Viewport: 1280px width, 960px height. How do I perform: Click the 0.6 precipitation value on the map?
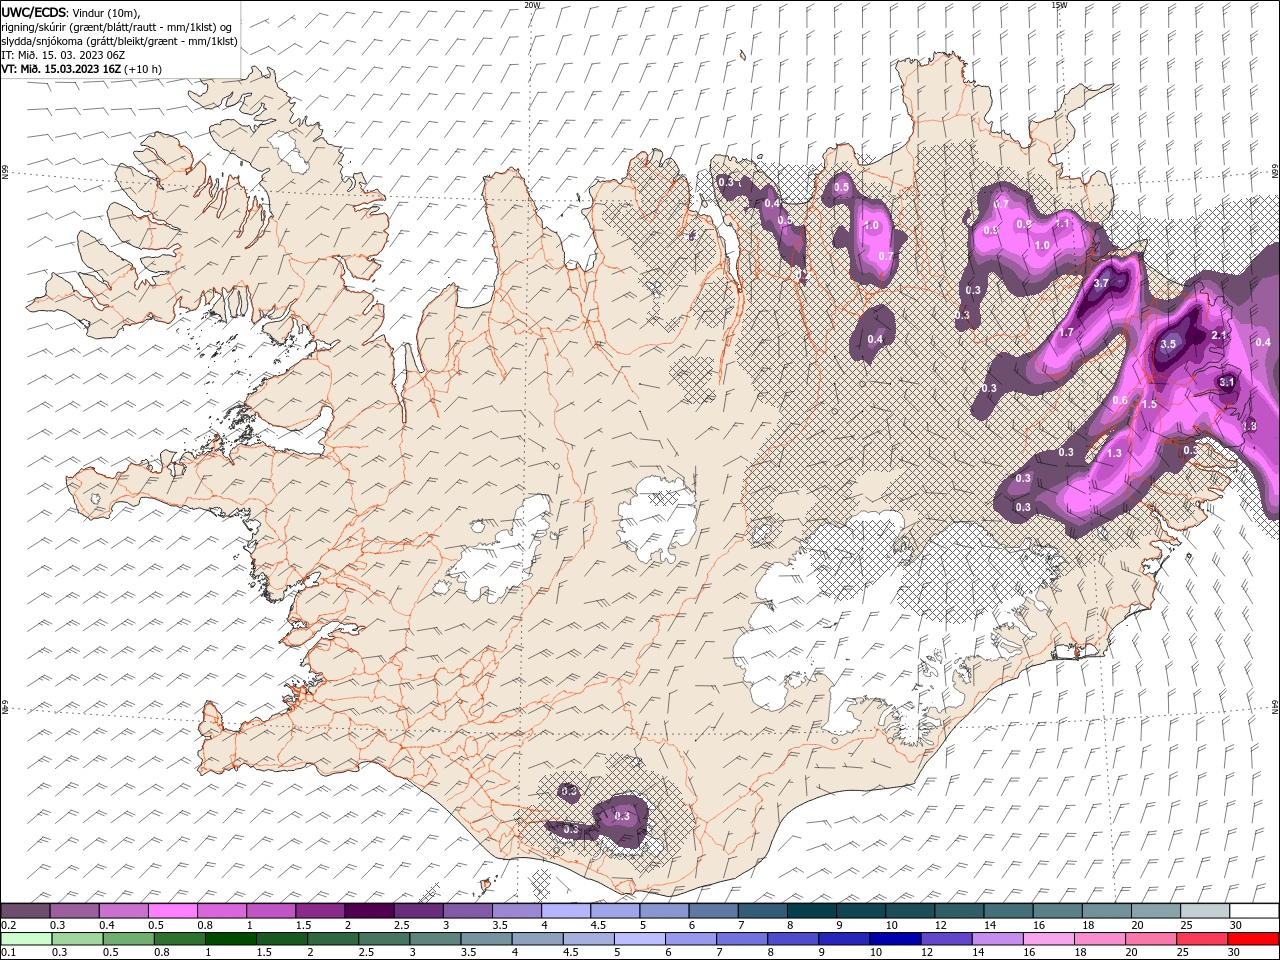click(1120, 401)
